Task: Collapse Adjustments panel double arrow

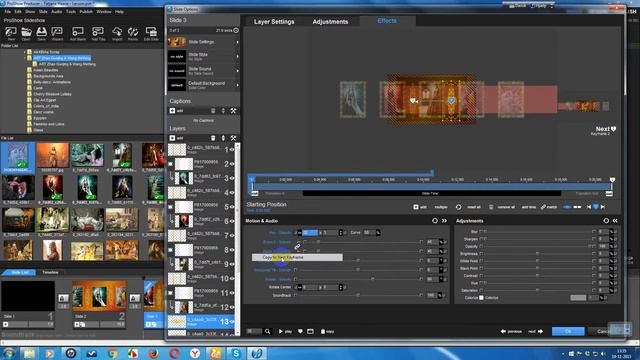Action: coord(615,221)
